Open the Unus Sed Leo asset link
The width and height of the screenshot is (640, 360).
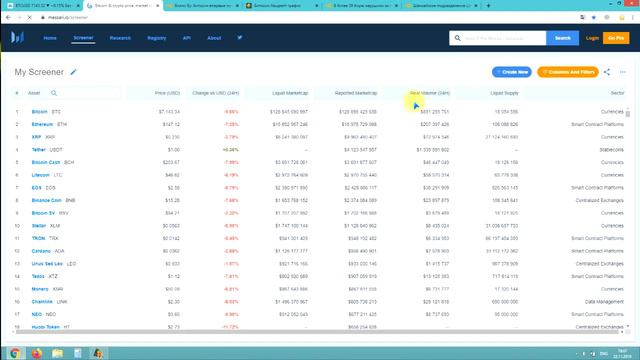coord(47,264)
